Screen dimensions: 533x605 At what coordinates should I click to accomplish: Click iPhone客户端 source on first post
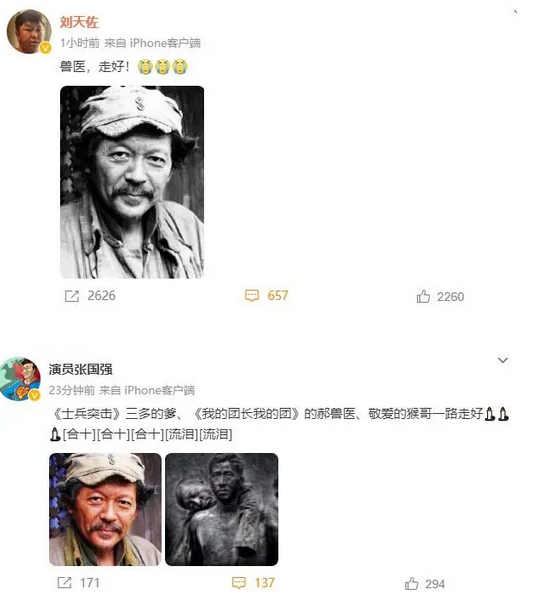coord(165,43)
